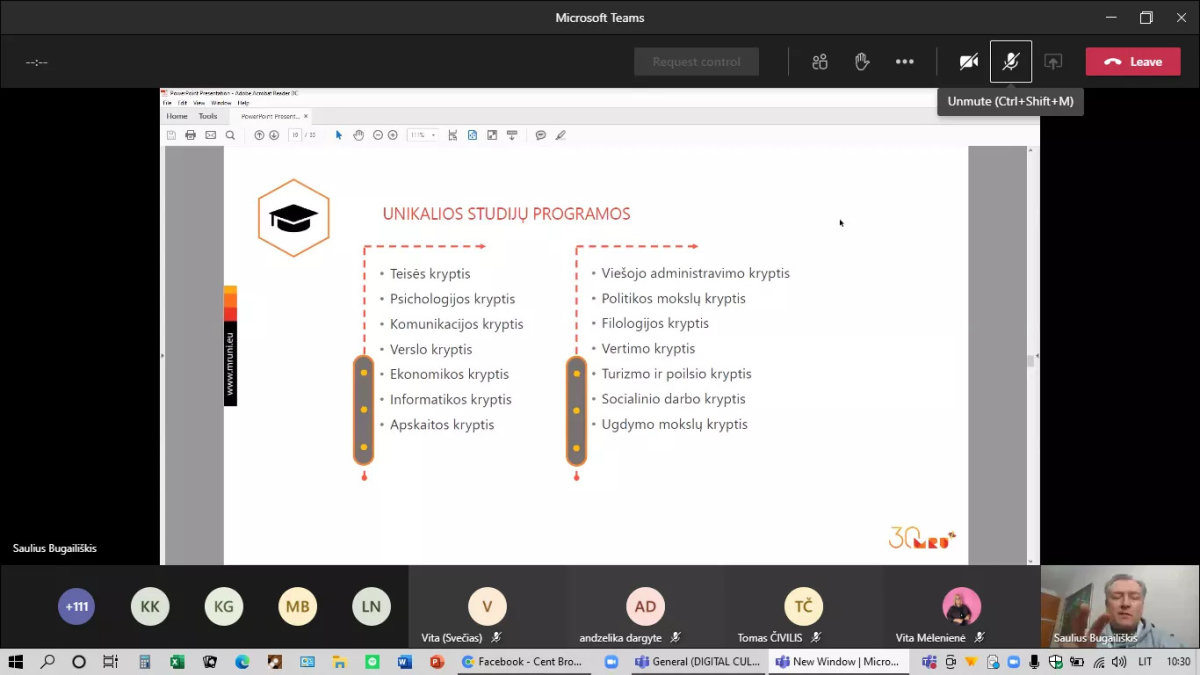Click email envelope icon in Acrobat toolbar

coord(210,135)
